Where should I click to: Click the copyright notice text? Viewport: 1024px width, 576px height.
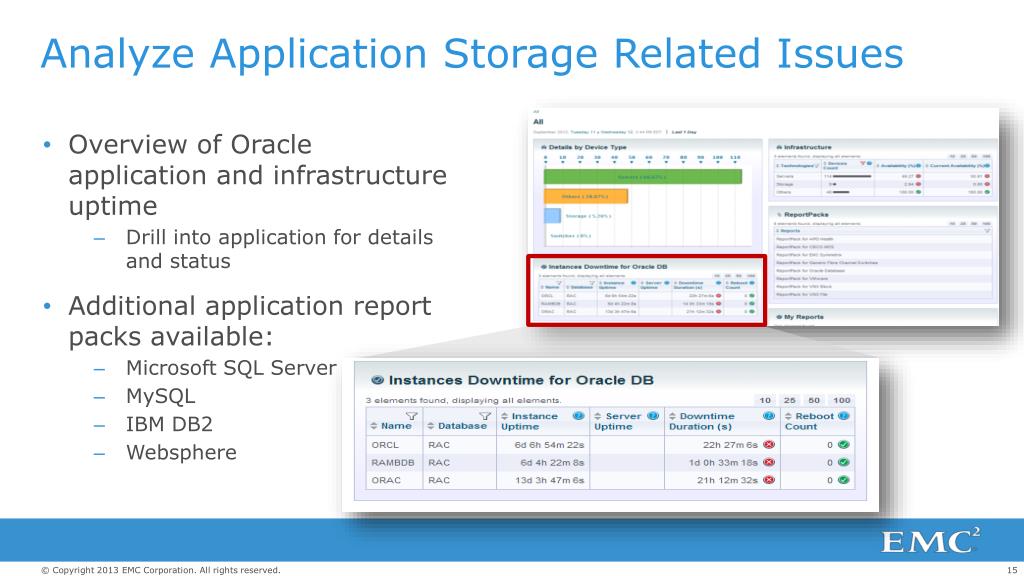(x=161, y=570)
